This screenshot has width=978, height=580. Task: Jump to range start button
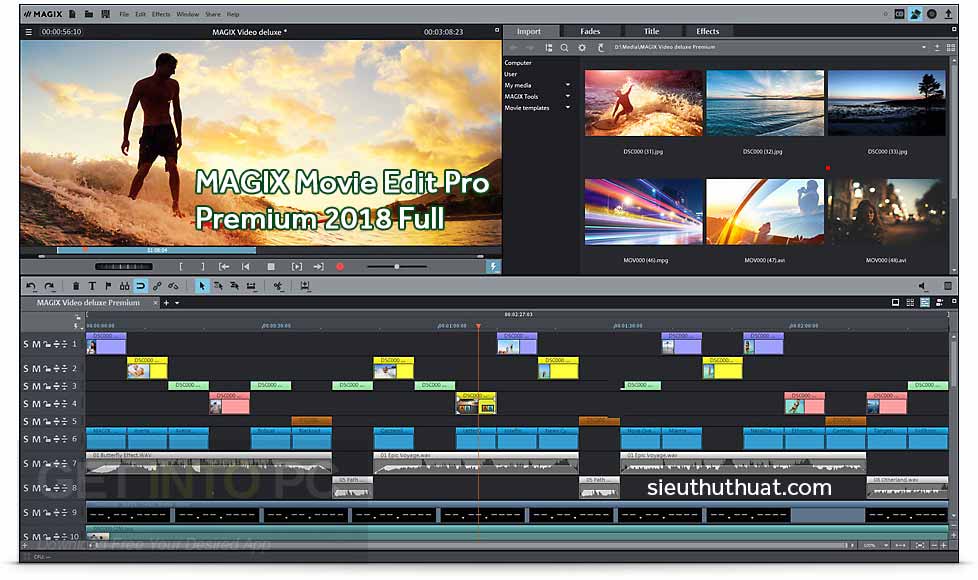[224, 267]
